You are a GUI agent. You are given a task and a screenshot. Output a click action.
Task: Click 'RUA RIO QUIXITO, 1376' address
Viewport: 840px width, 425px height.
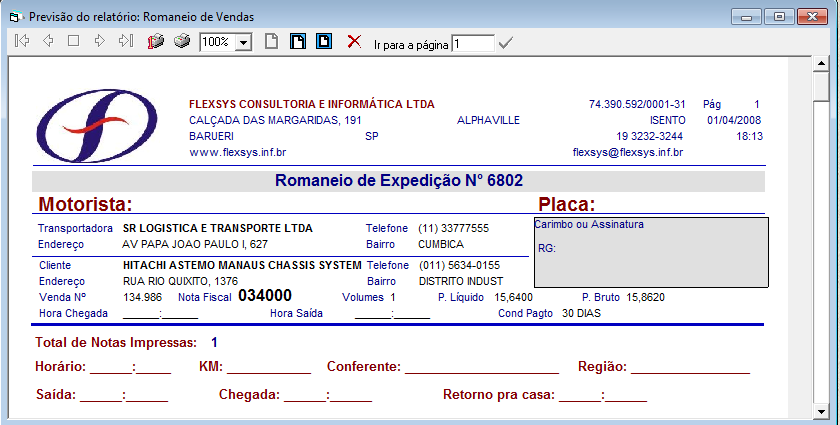[181, 281]
